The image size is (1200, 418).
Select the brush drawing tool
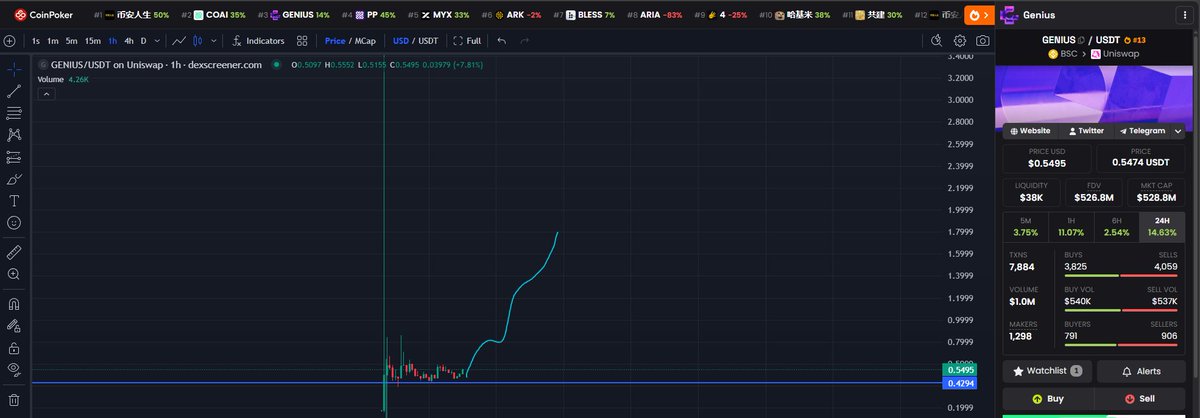pyautogui.click(x=14, y=179)
